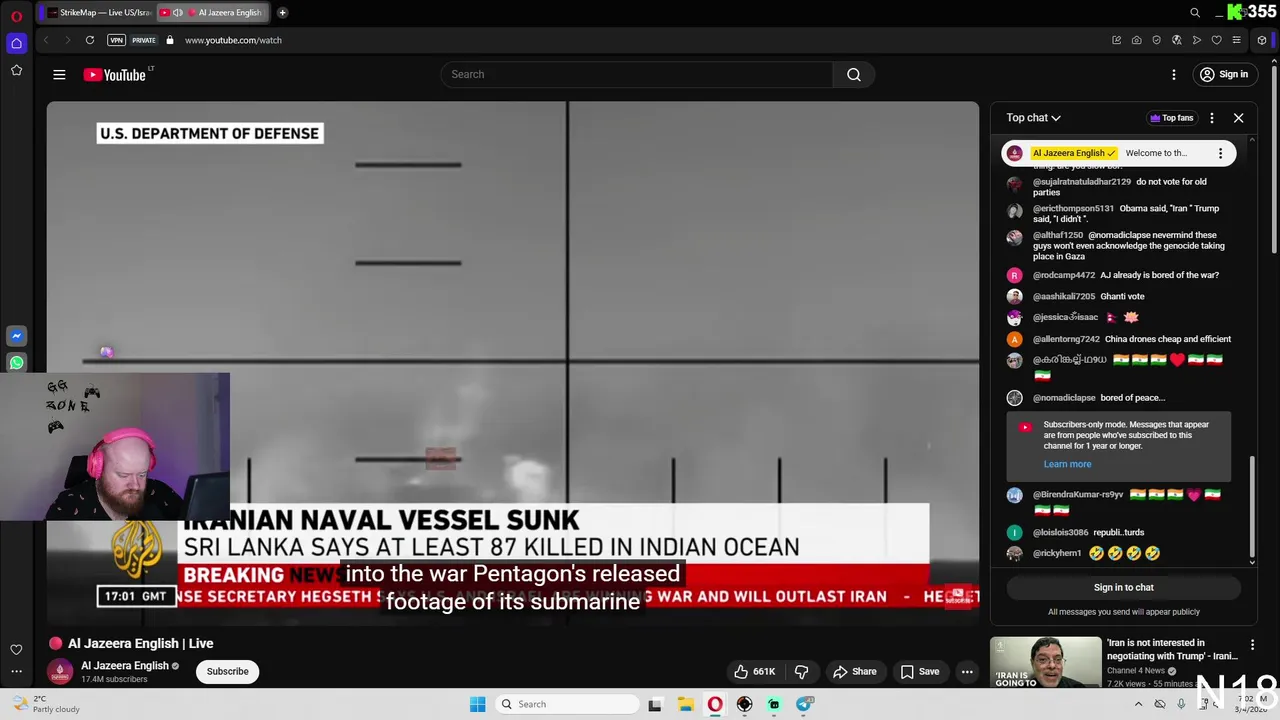Subscribe to Al Jazeera English

227,671
